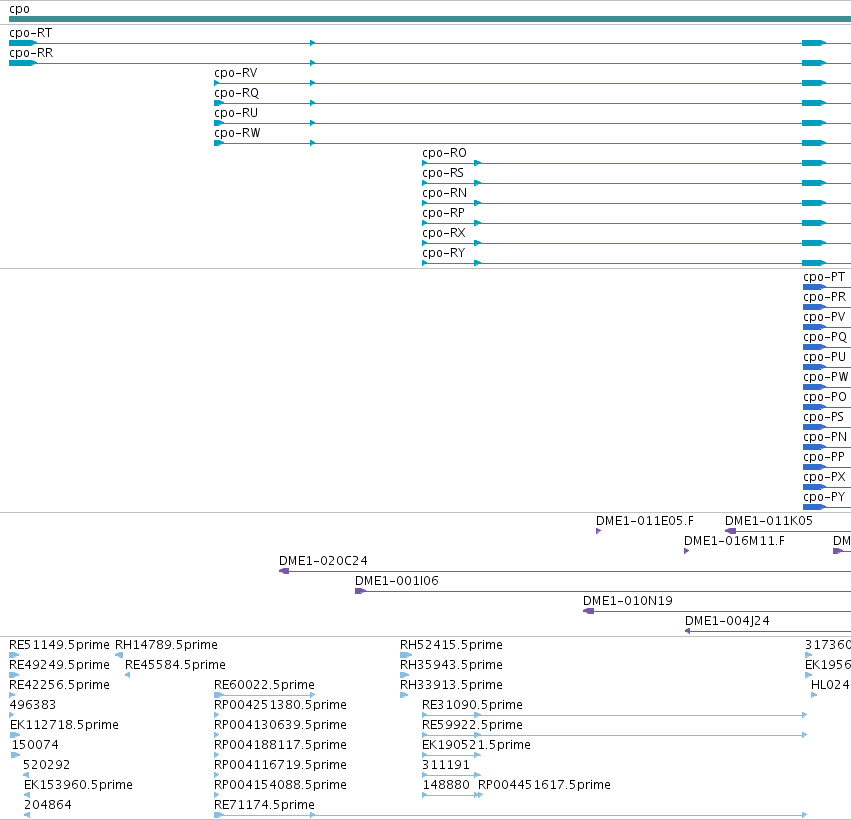The image size is (851, 820).
Task: Click the RP004154088.5prime EST label
Action: [281, 786]
